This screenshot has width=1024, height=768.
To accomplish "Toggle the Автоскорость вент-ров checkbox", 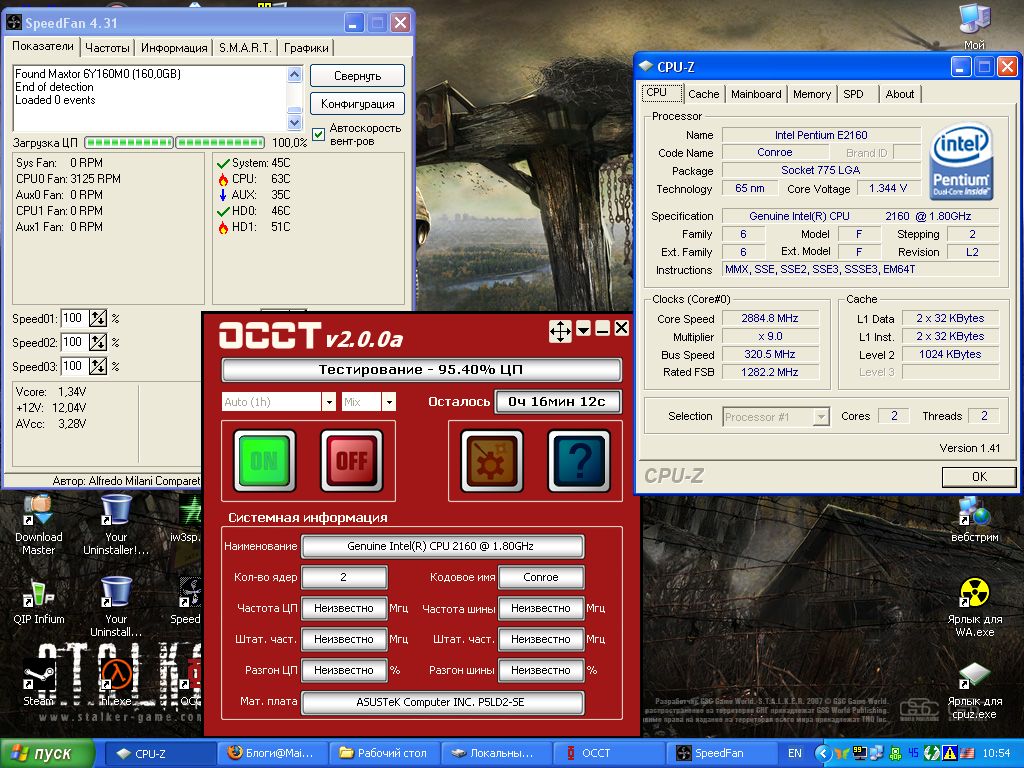I will coord(319,134).
